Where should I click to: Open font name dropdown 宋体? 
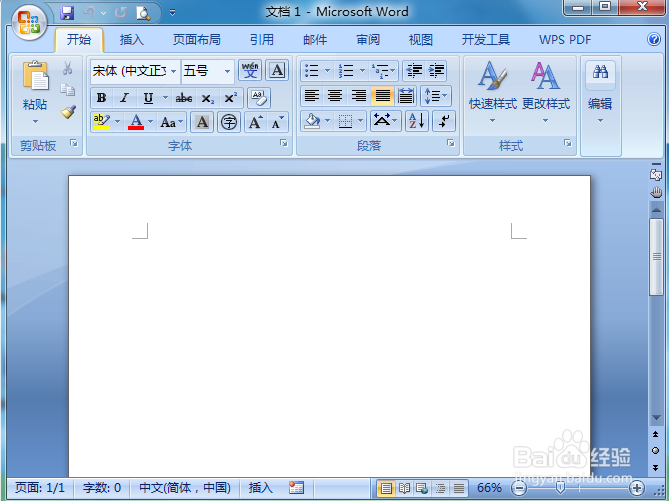tap(174, 71)
